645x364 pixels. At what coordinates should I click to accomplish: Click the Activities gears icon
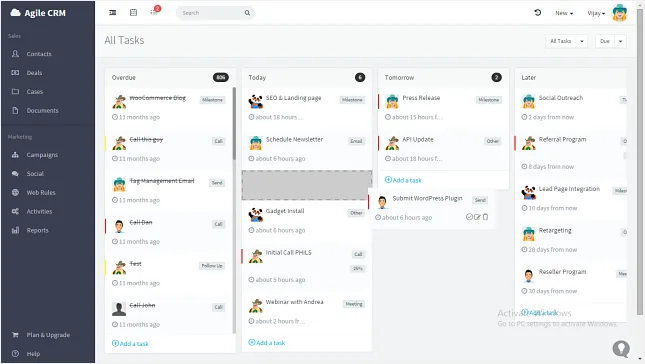pos(15,211)
